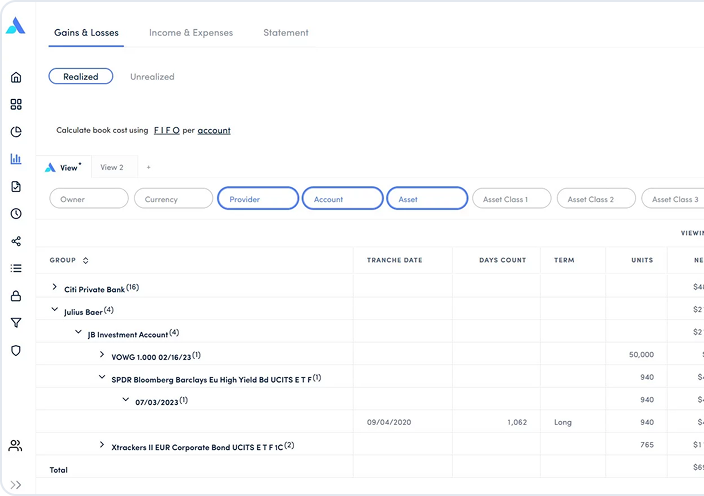The height and width of the screenshot is (496, 704).
Task: Click the Xtrackers II EUR Corporate Bond name
Action: tap(197, 448)
